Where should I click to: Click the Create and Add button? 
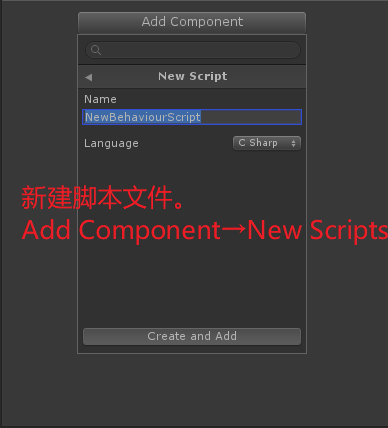click(192, 336)
